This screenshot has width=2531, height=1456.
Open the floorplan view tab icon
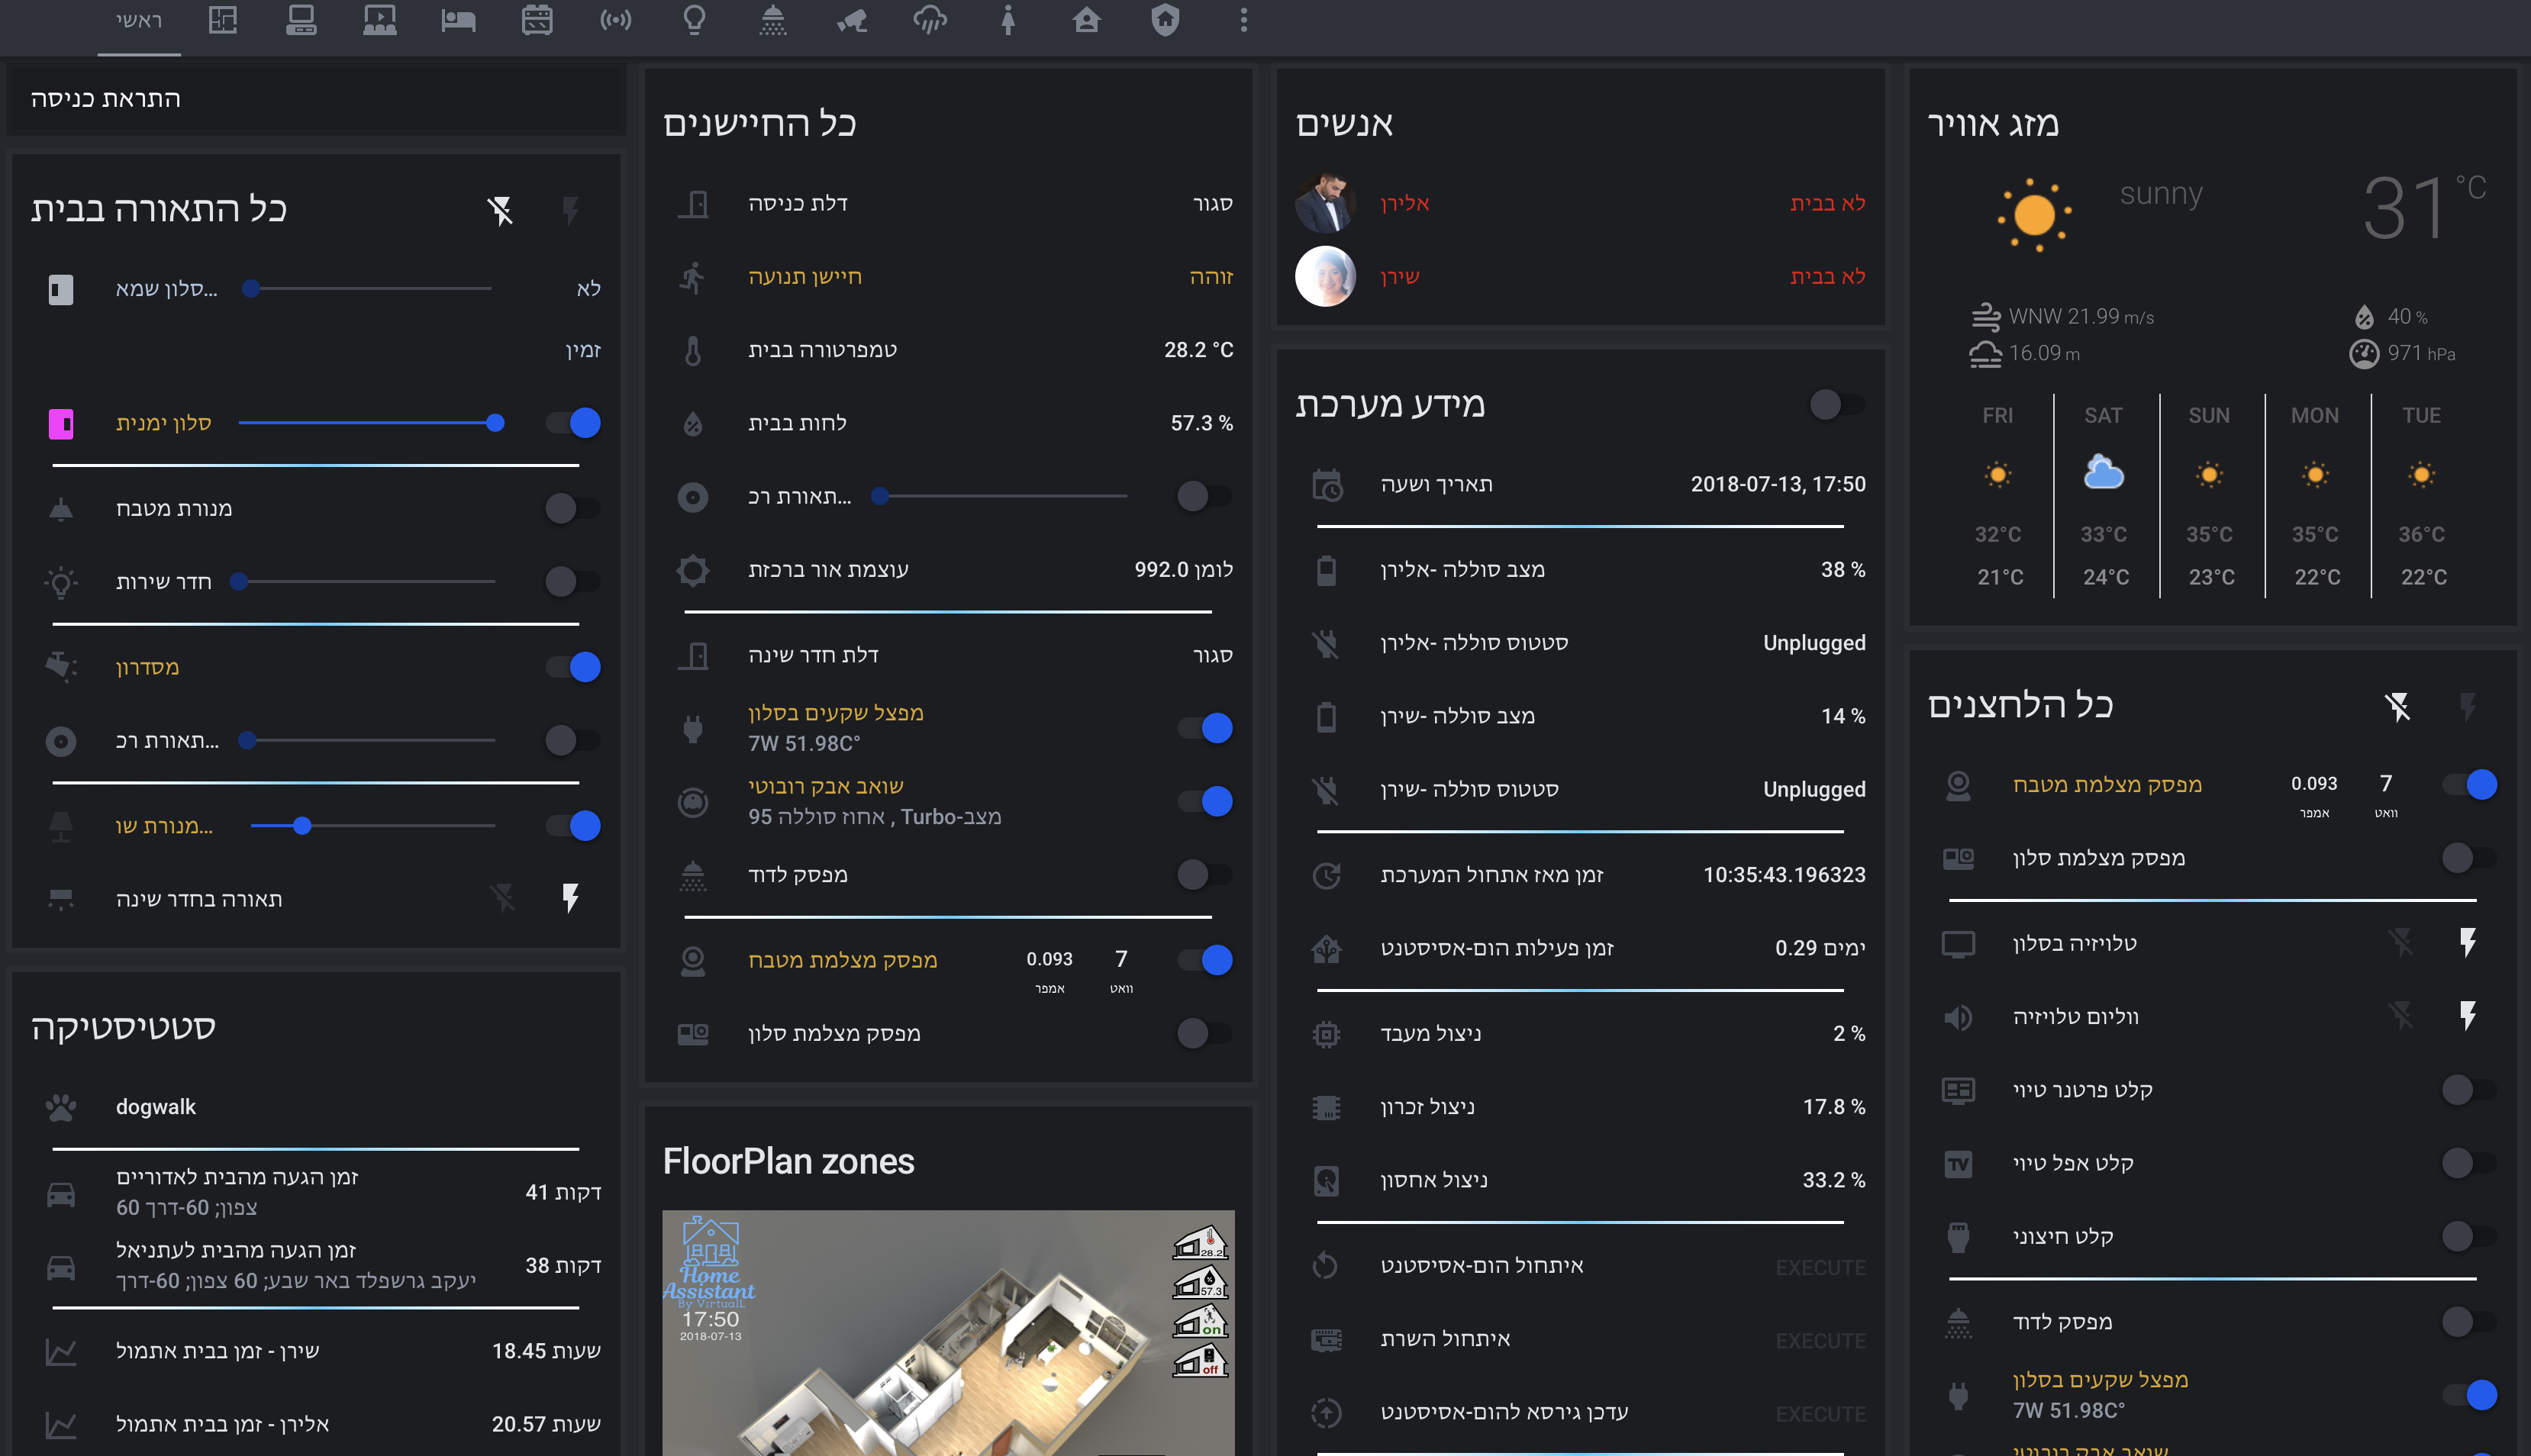tap(223, 20)
